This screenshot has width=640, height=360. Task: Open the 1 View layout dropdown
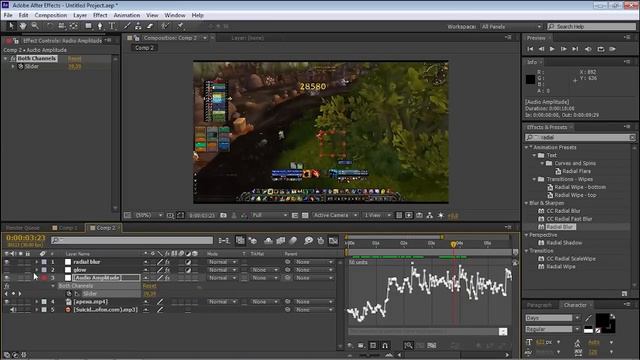click(x=378, y=215)
